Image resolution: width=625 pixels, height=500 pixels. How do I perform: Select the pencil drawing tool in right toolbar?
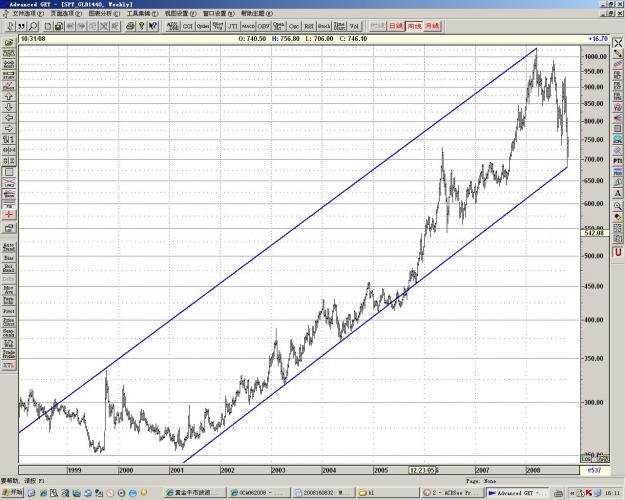[617, 53]
